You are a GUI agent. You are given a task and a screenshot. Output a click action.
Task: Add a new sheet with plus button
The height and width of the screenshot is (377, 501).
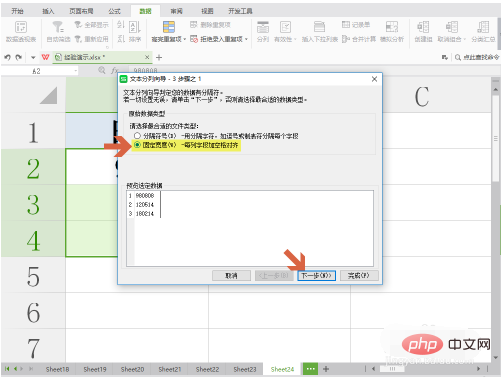pos(326,369)
